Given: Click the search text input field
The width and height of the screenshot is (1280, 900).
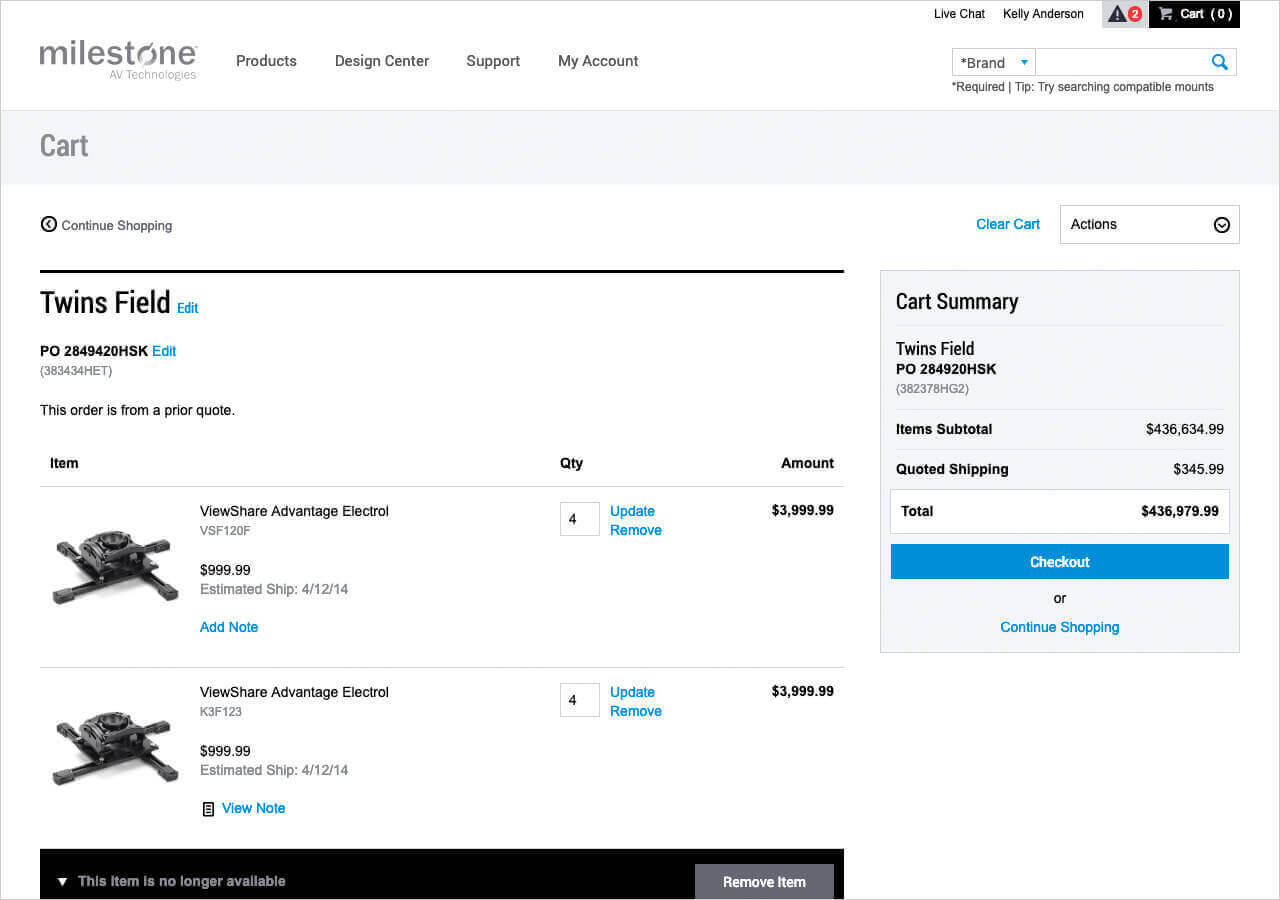Looking at the screenshot, I should click(x=1122, y=62).
